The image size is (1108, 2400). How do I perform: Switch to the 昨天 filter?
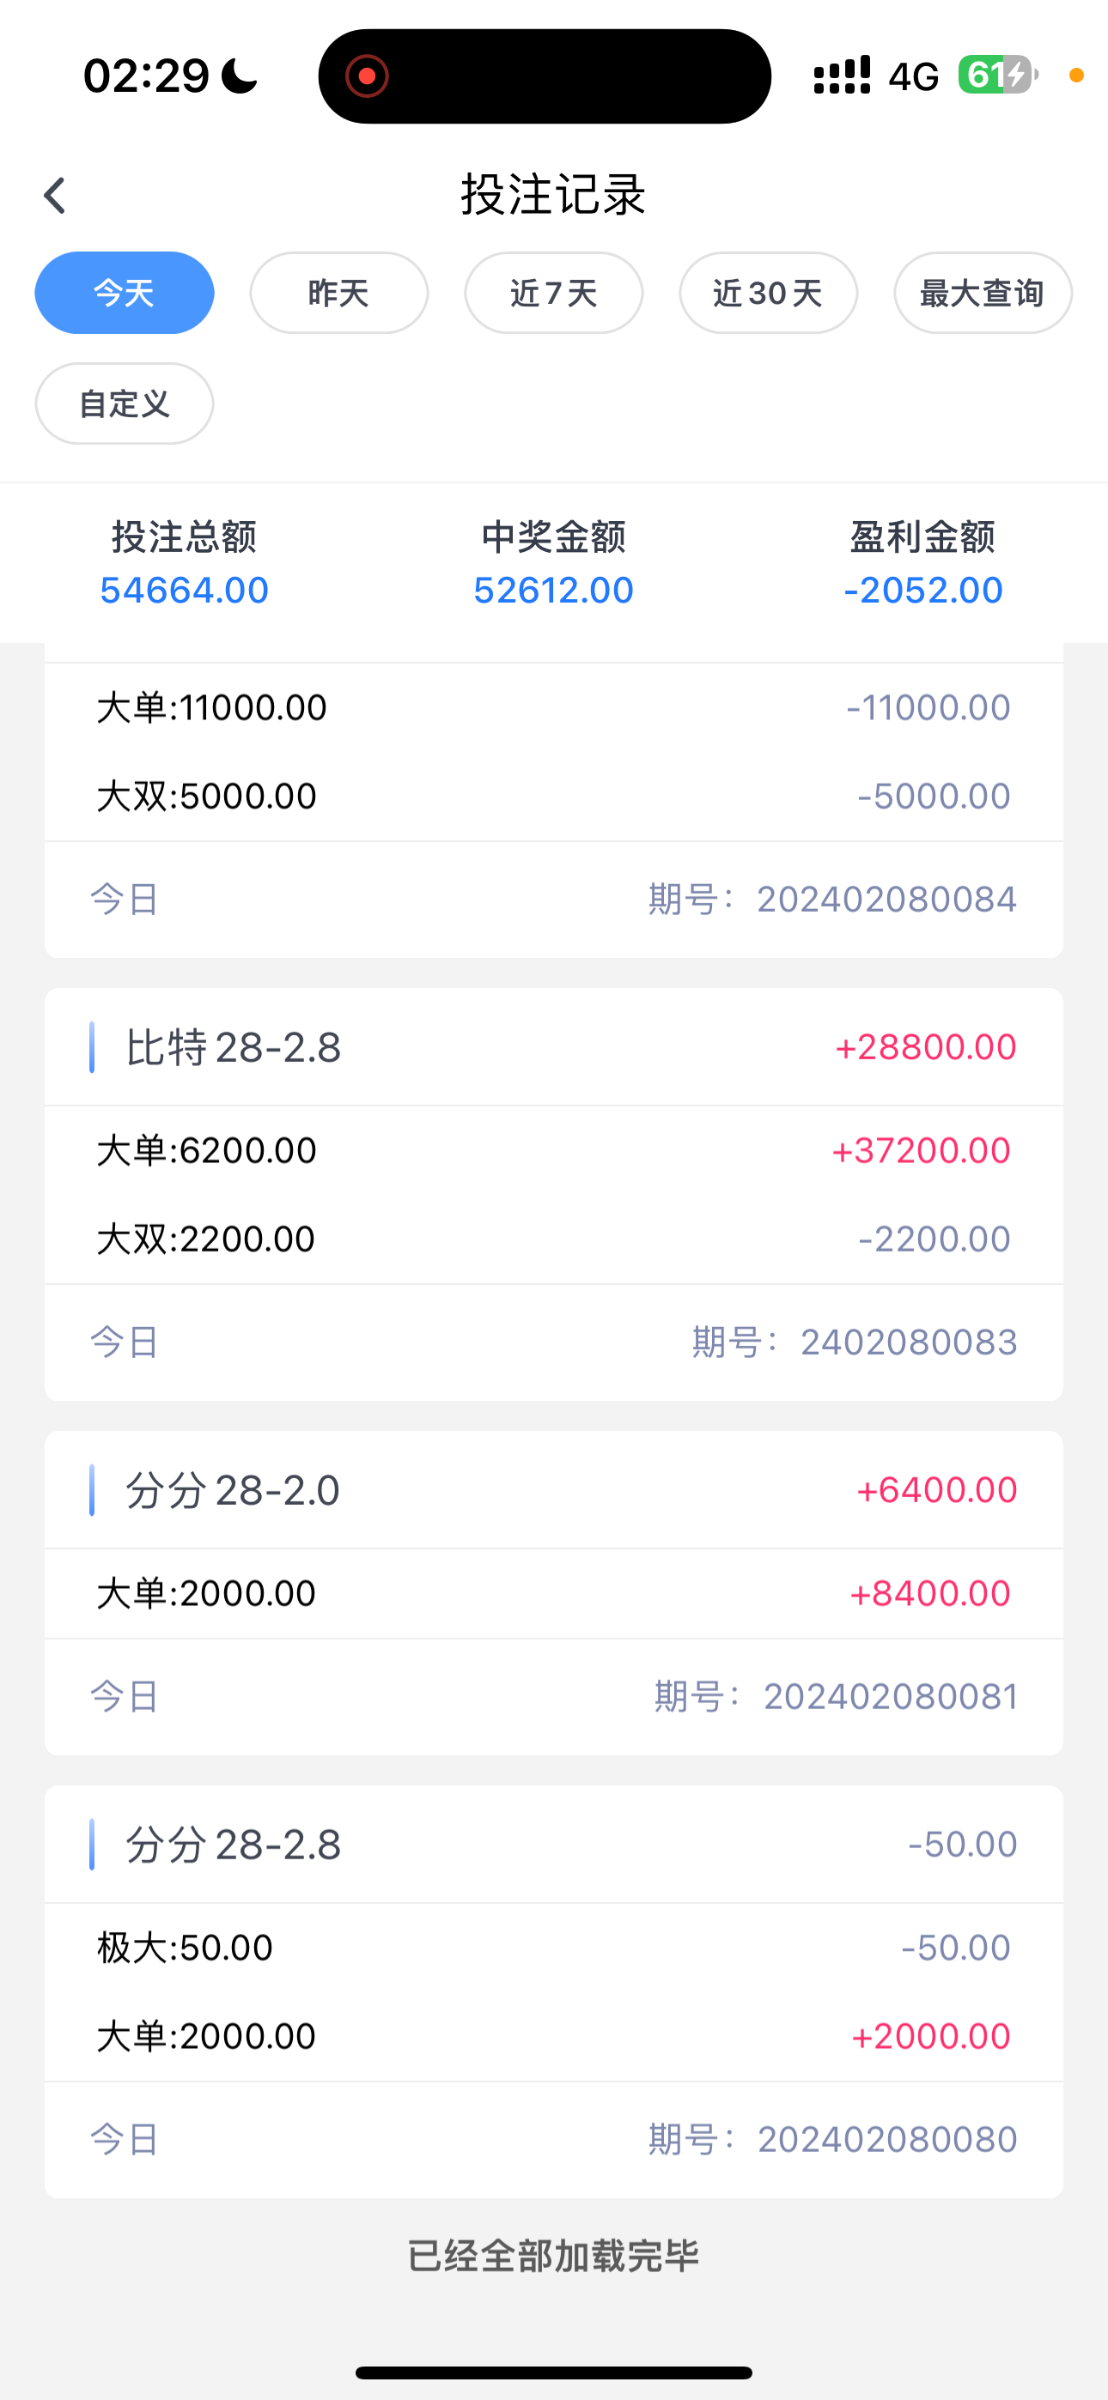[339, 293]
